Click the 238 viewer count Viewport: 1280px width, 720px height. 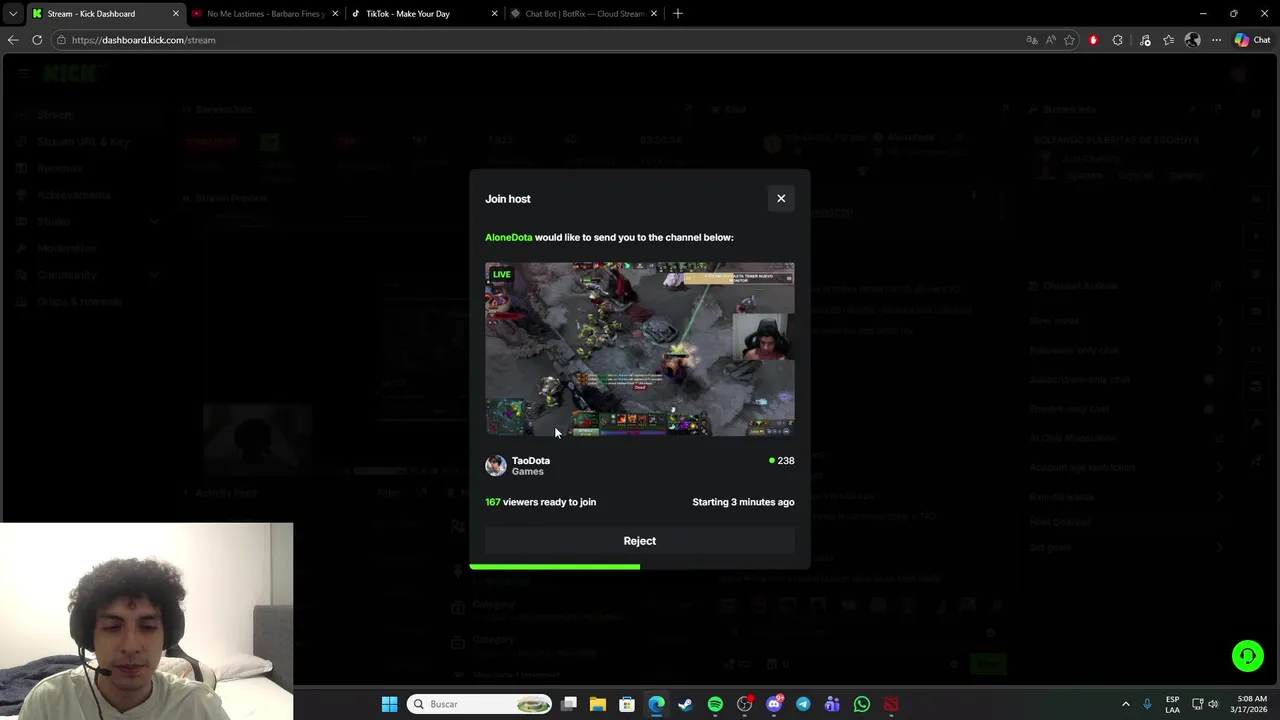(x=782, y=461)
